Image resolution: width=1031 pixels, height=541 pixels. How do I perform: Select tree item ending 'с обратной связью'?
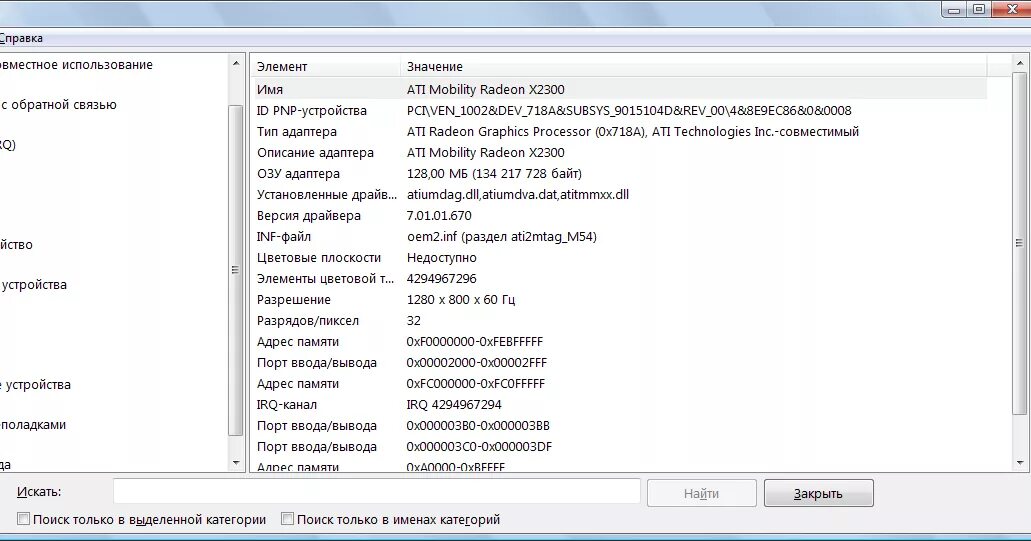(58, 105)
